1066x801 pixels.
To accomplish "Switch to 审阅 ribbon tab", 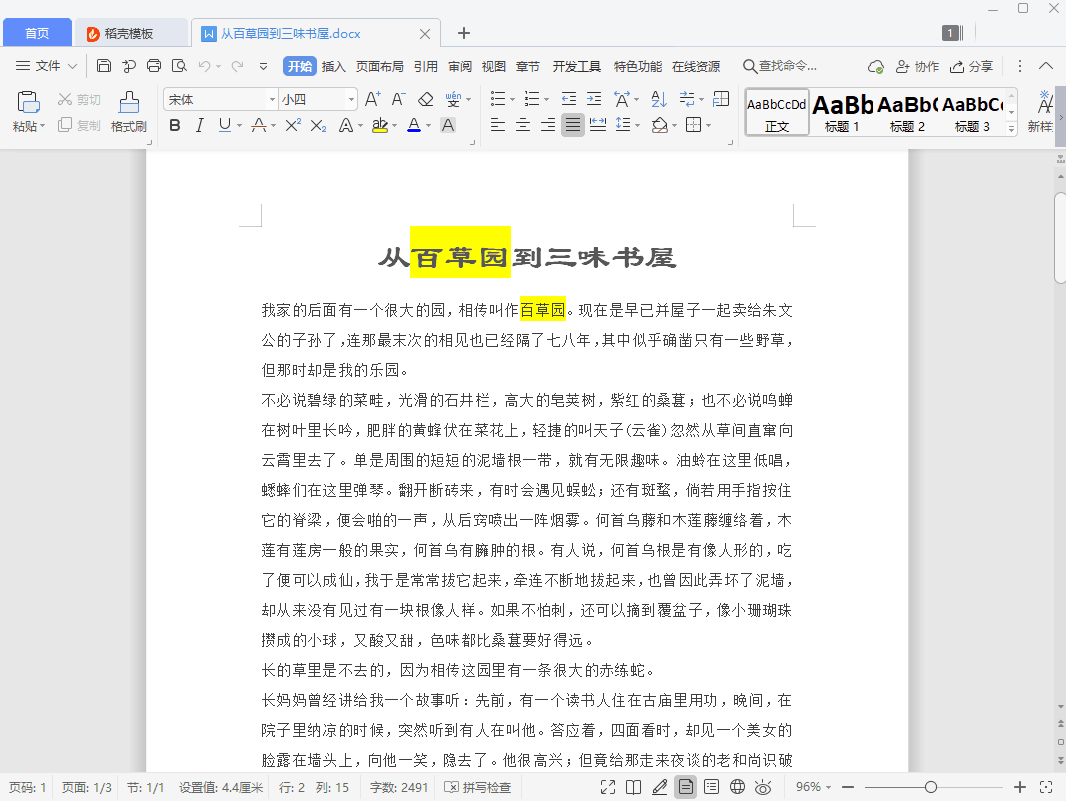I will point(460,66).
